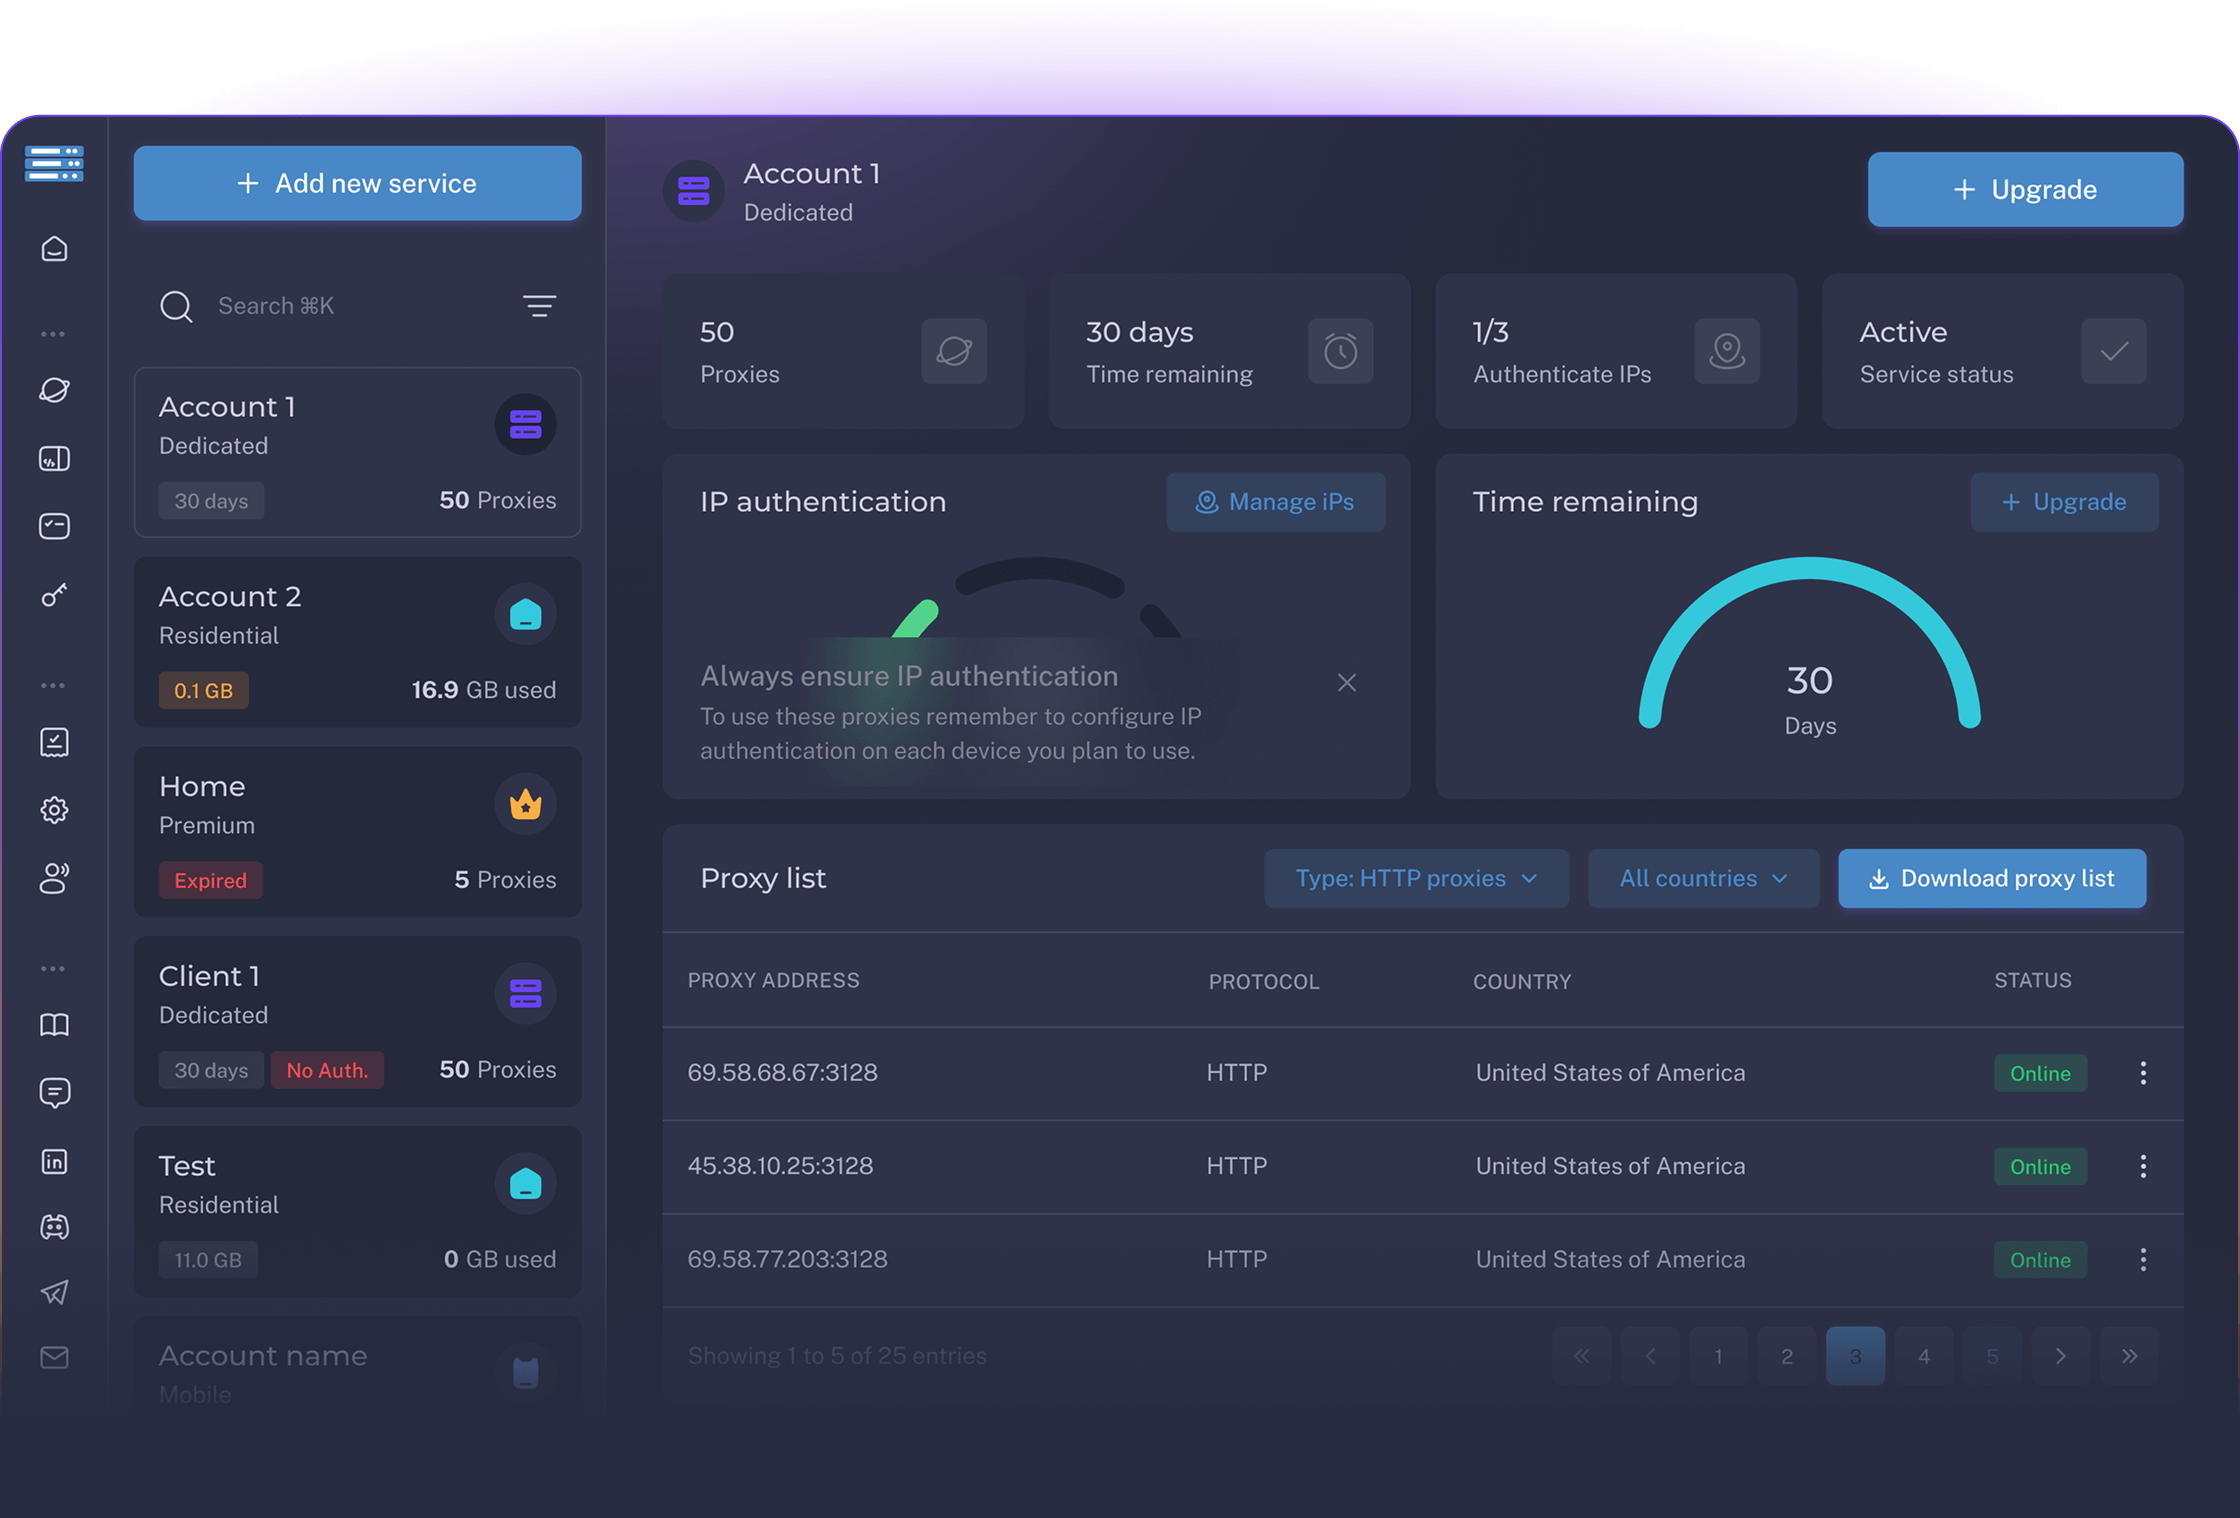Select Account 2 Residential in service list
Screen dimensions: 2240x1518
[x=357, y=641]
